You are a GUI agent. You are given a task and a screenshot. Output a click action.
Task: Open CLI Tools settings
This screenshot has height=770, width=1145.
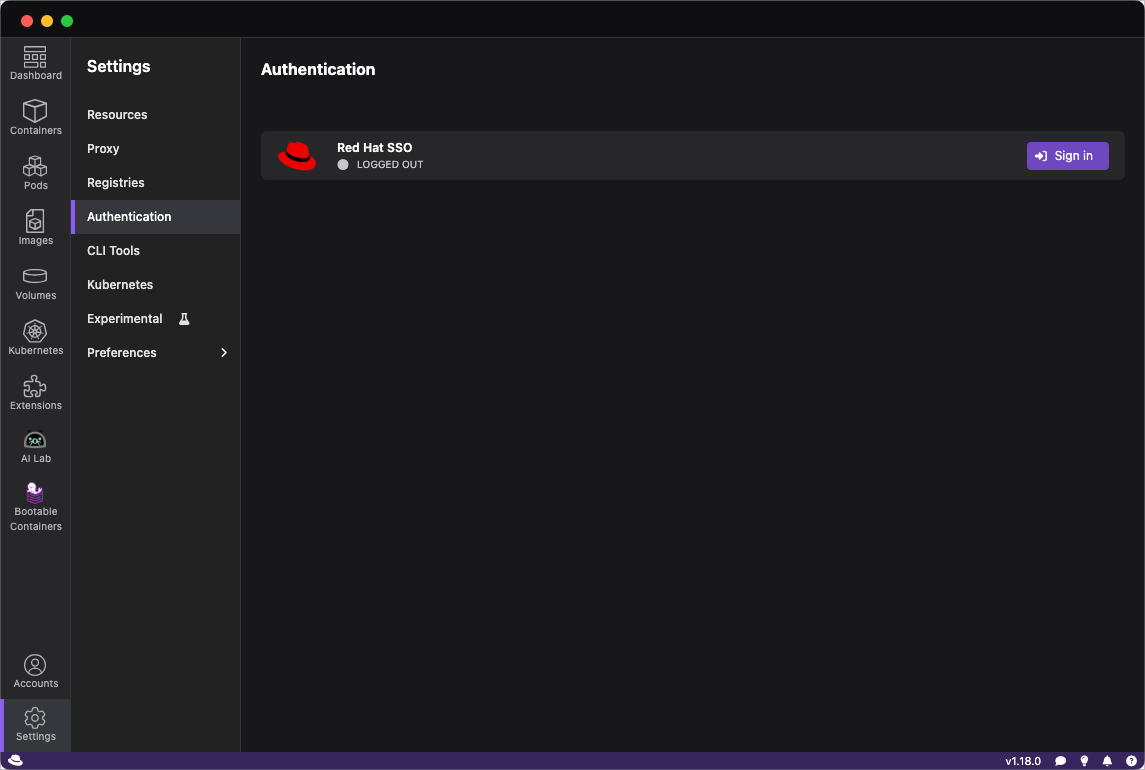(113, 251)
